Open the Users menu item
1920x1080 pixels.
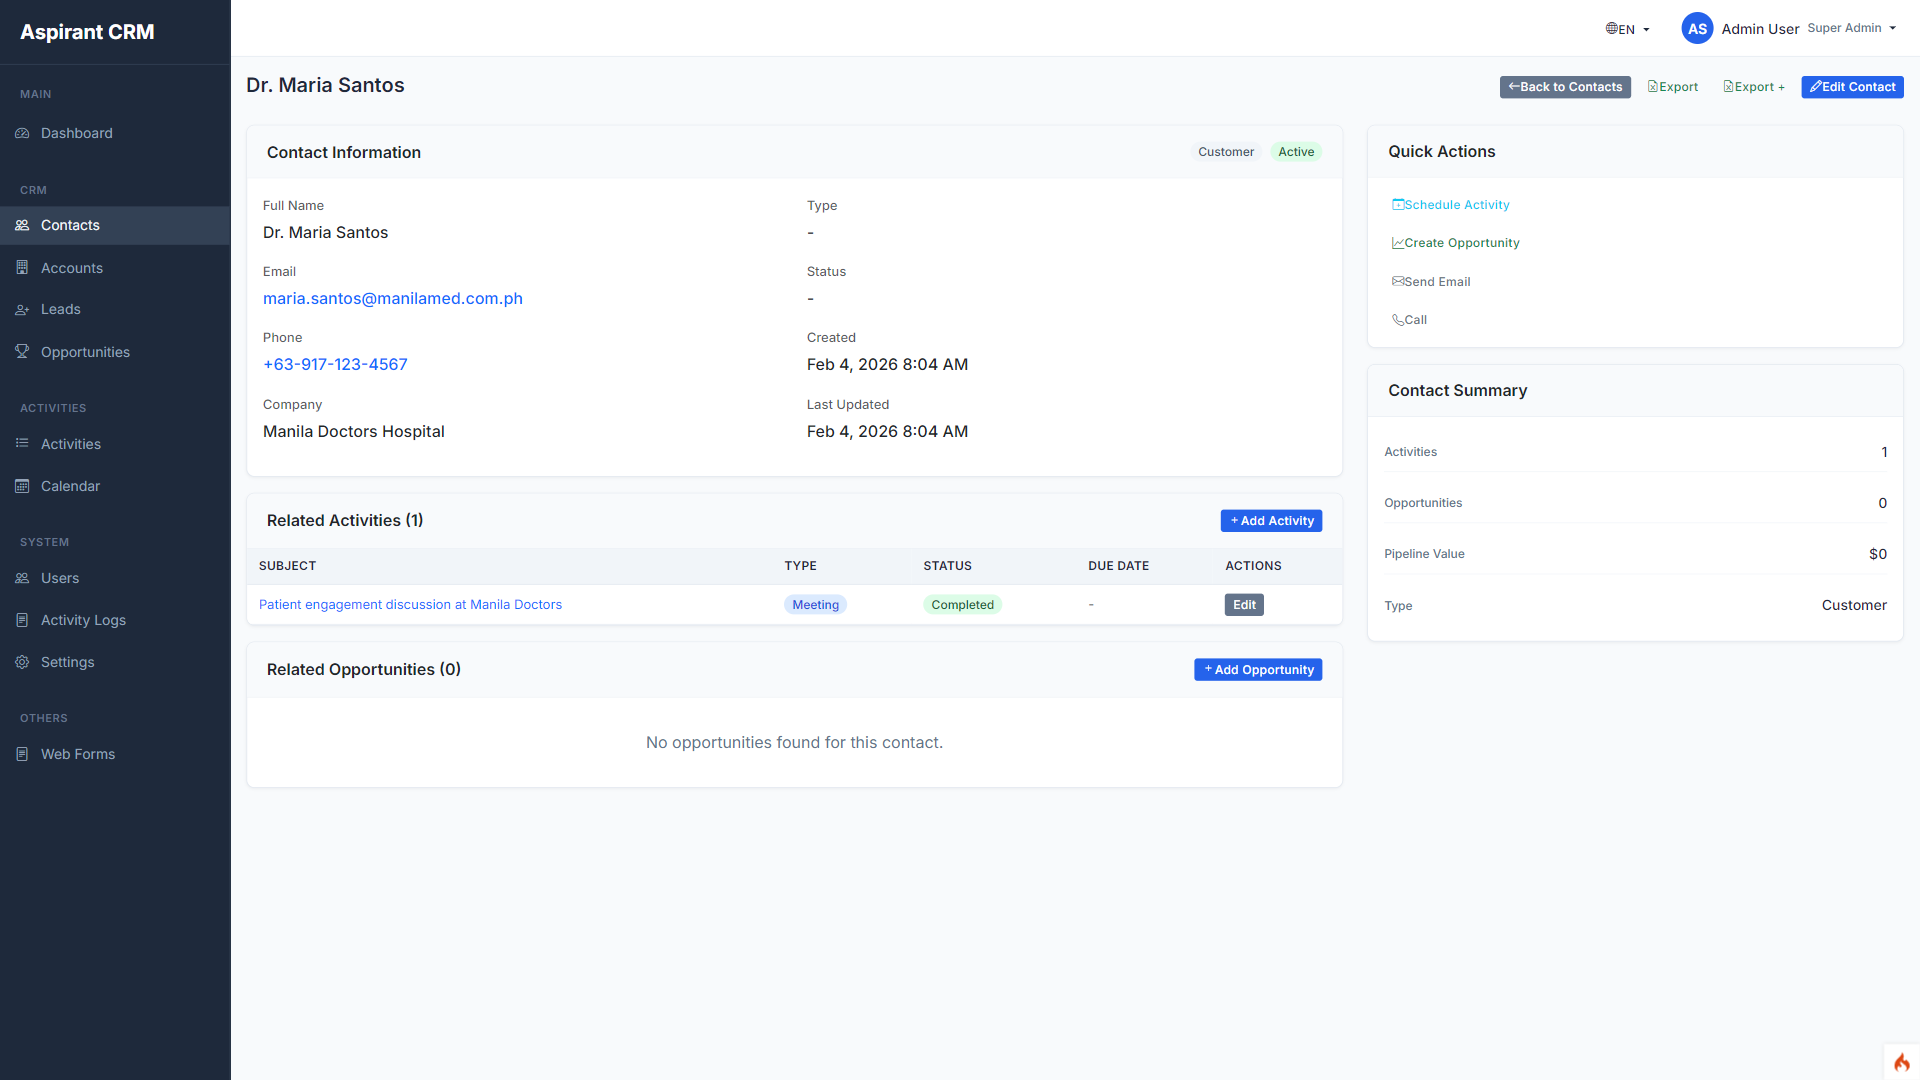(60, 578)
